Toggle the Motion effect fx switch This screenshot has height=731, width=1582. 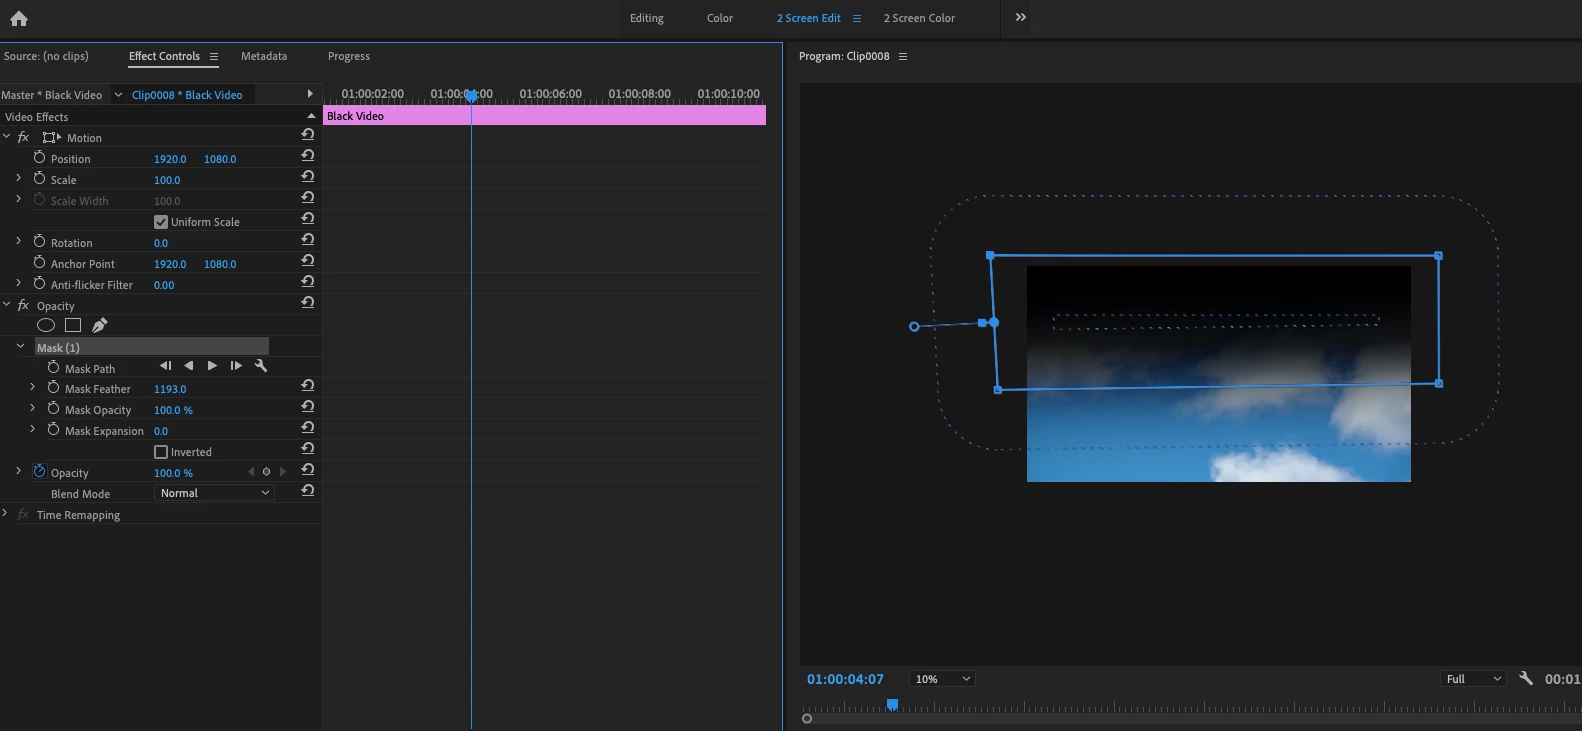coord(23,137)
